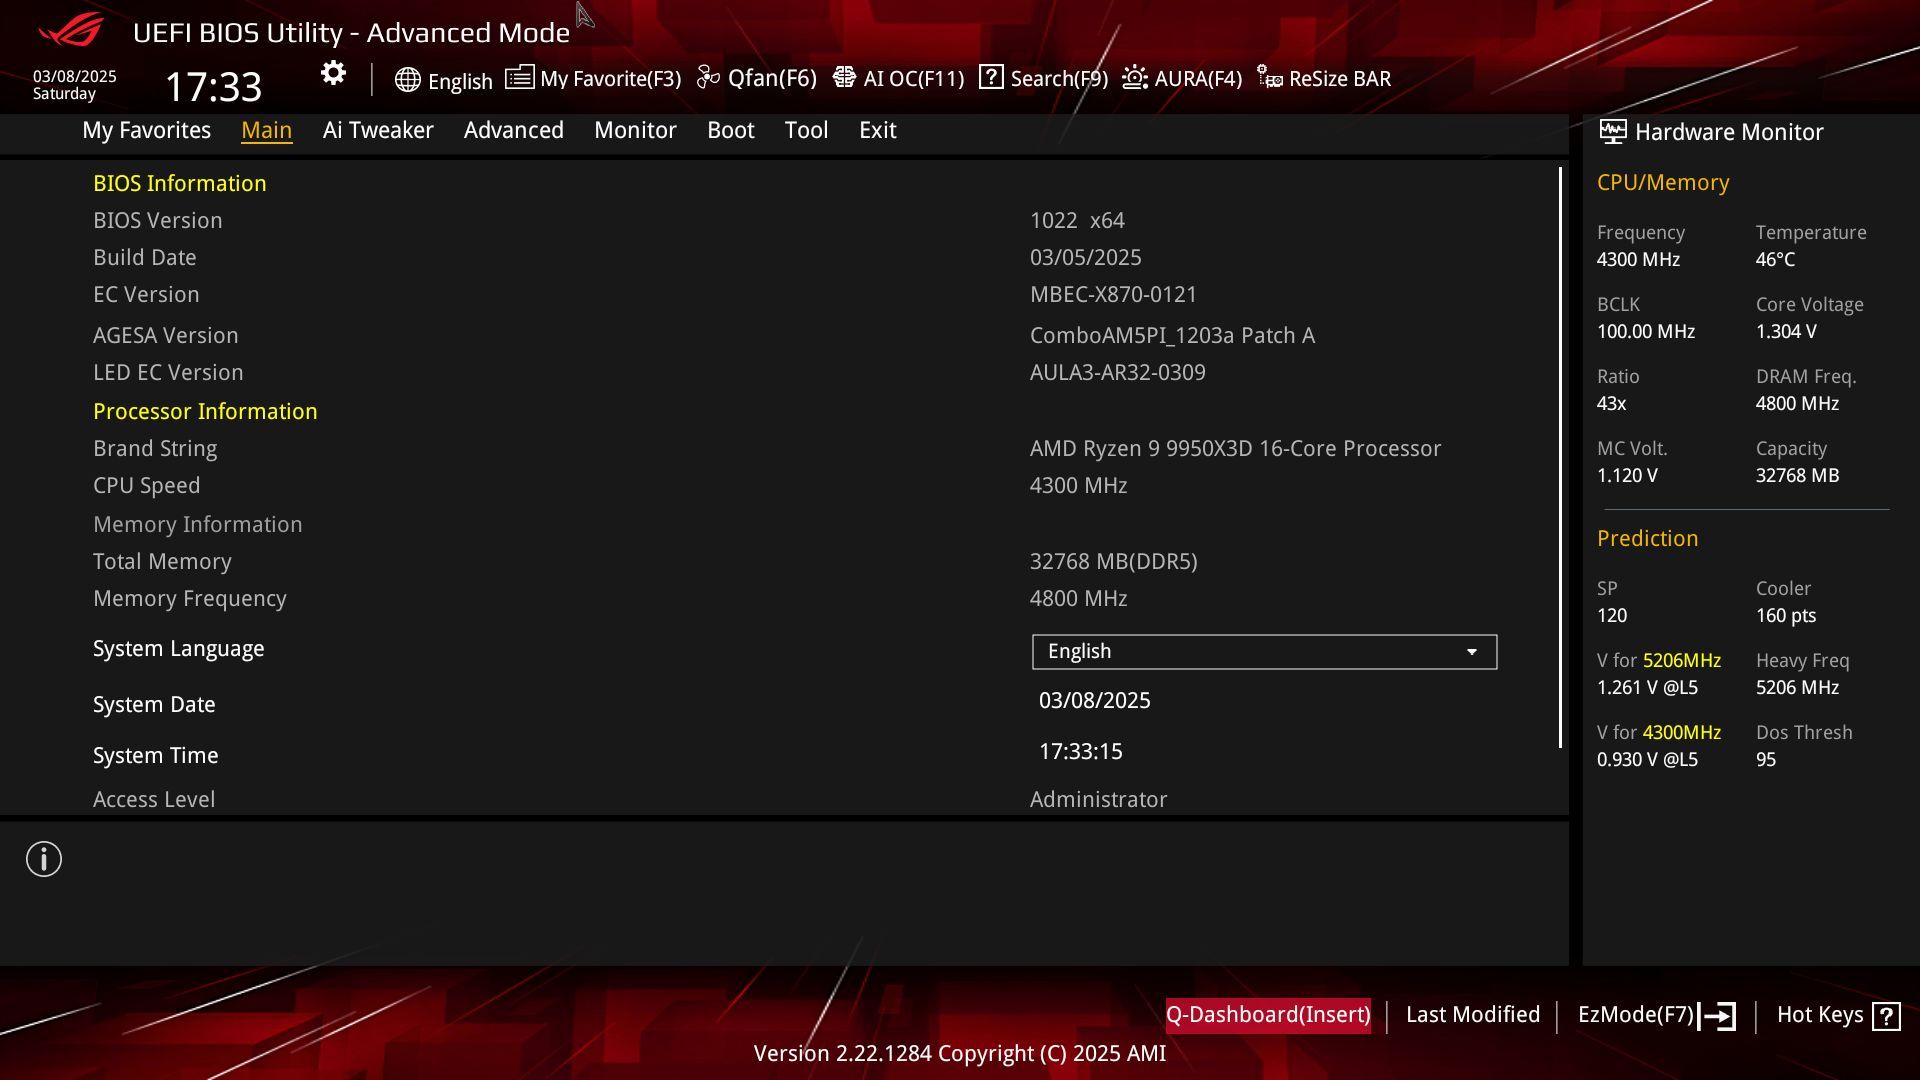Launch AI OC(F11) guide
Image resolution: width=1920 pixels, height=1080 pixels.
click(x=914, y=79)
